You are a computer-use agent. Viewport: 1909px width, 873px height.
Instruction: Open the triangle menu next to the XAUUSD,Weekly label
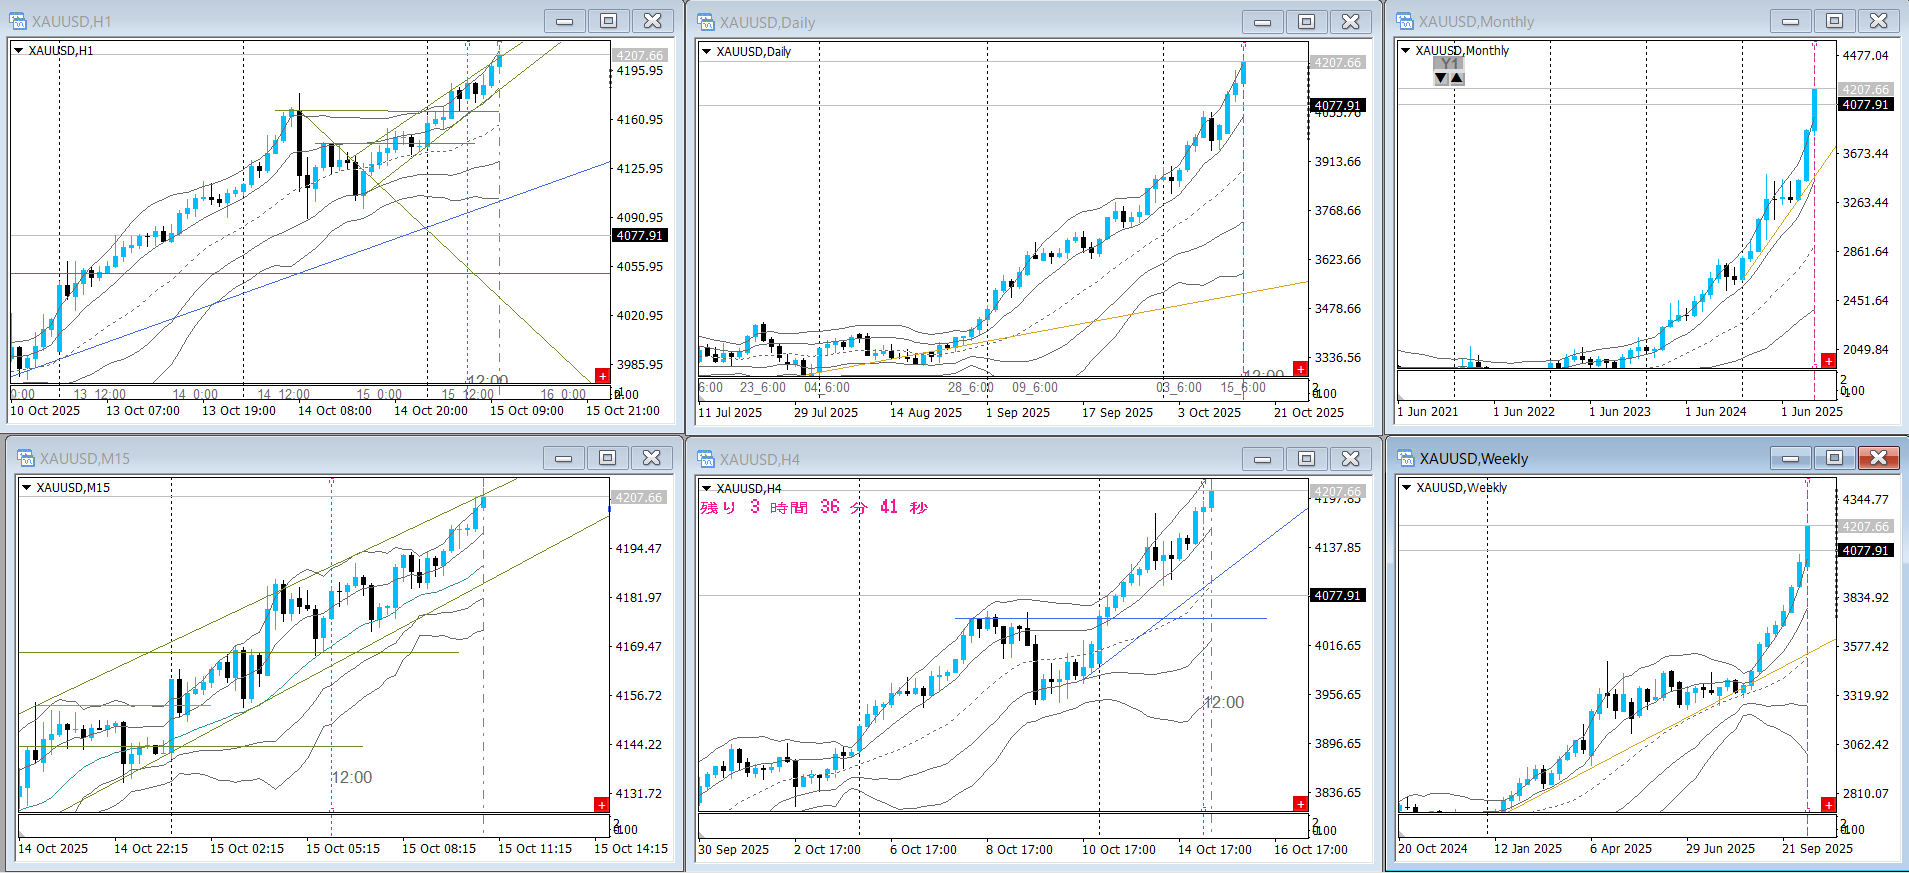(x=1406, y=487)
